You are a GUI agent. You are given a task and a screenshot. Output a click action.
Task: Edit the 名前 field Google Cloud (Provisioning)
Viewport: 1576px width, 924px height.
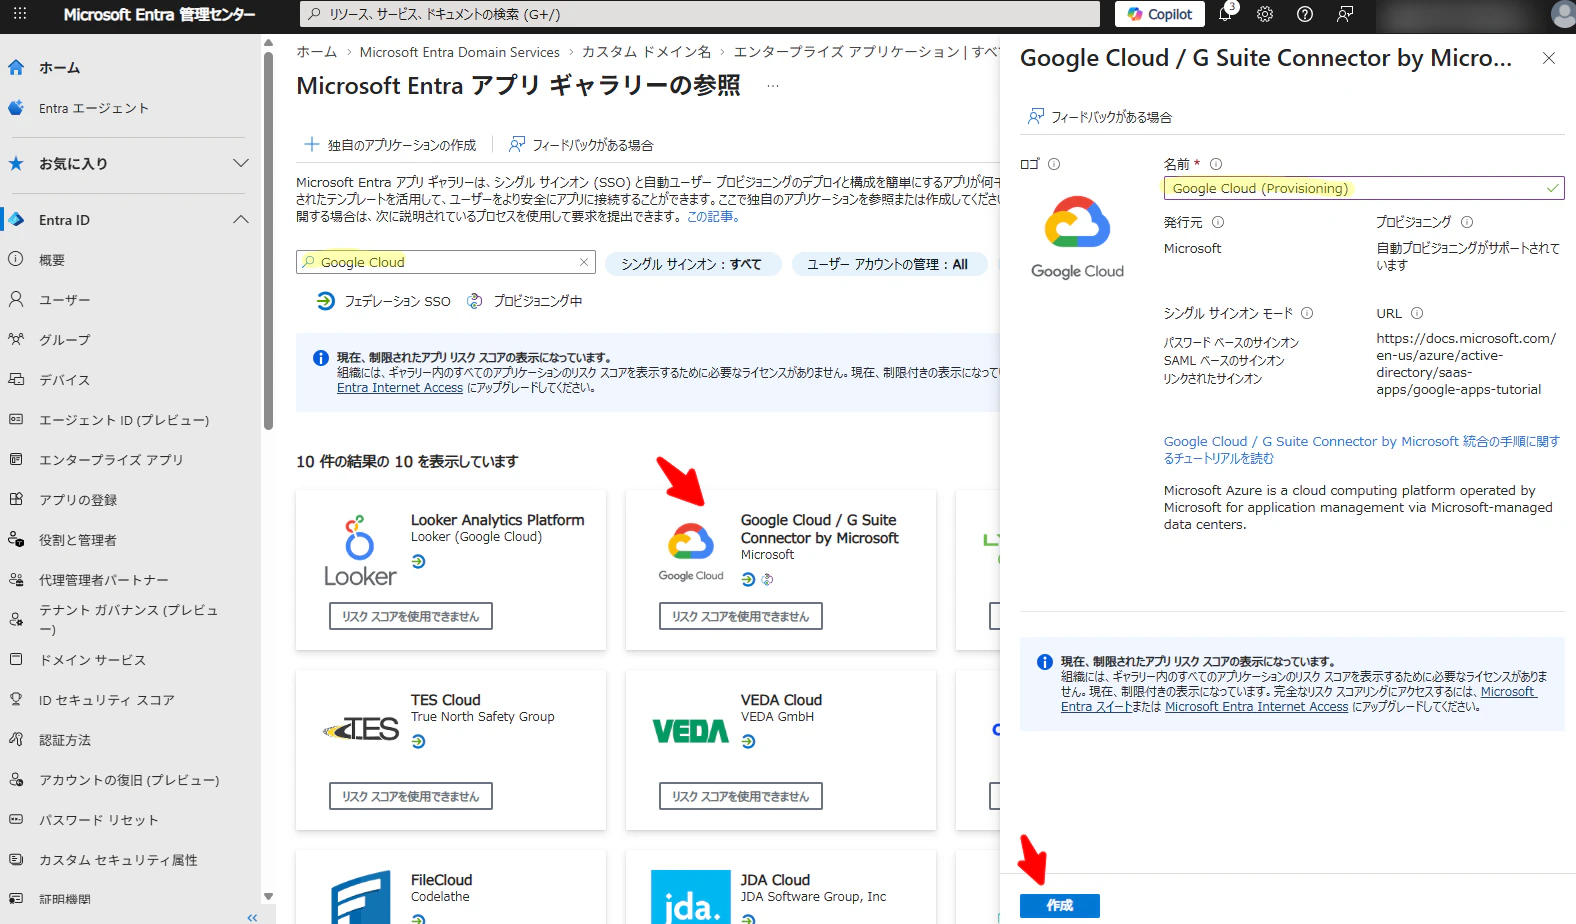tap(1364, 188)
